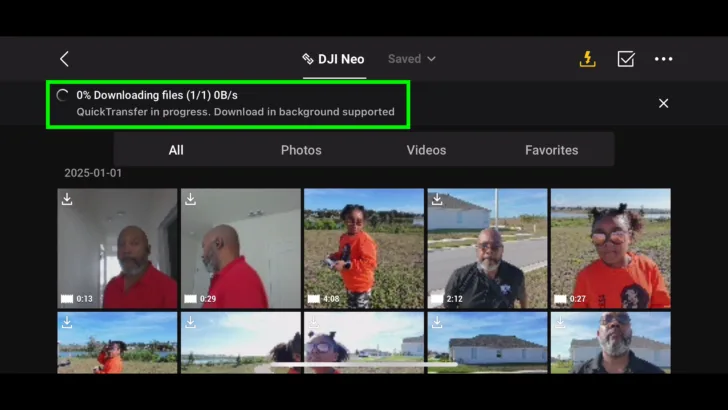Screen dimensions: 728x410
Task: Switch to the Favorites tab
Action: point(552,150)
